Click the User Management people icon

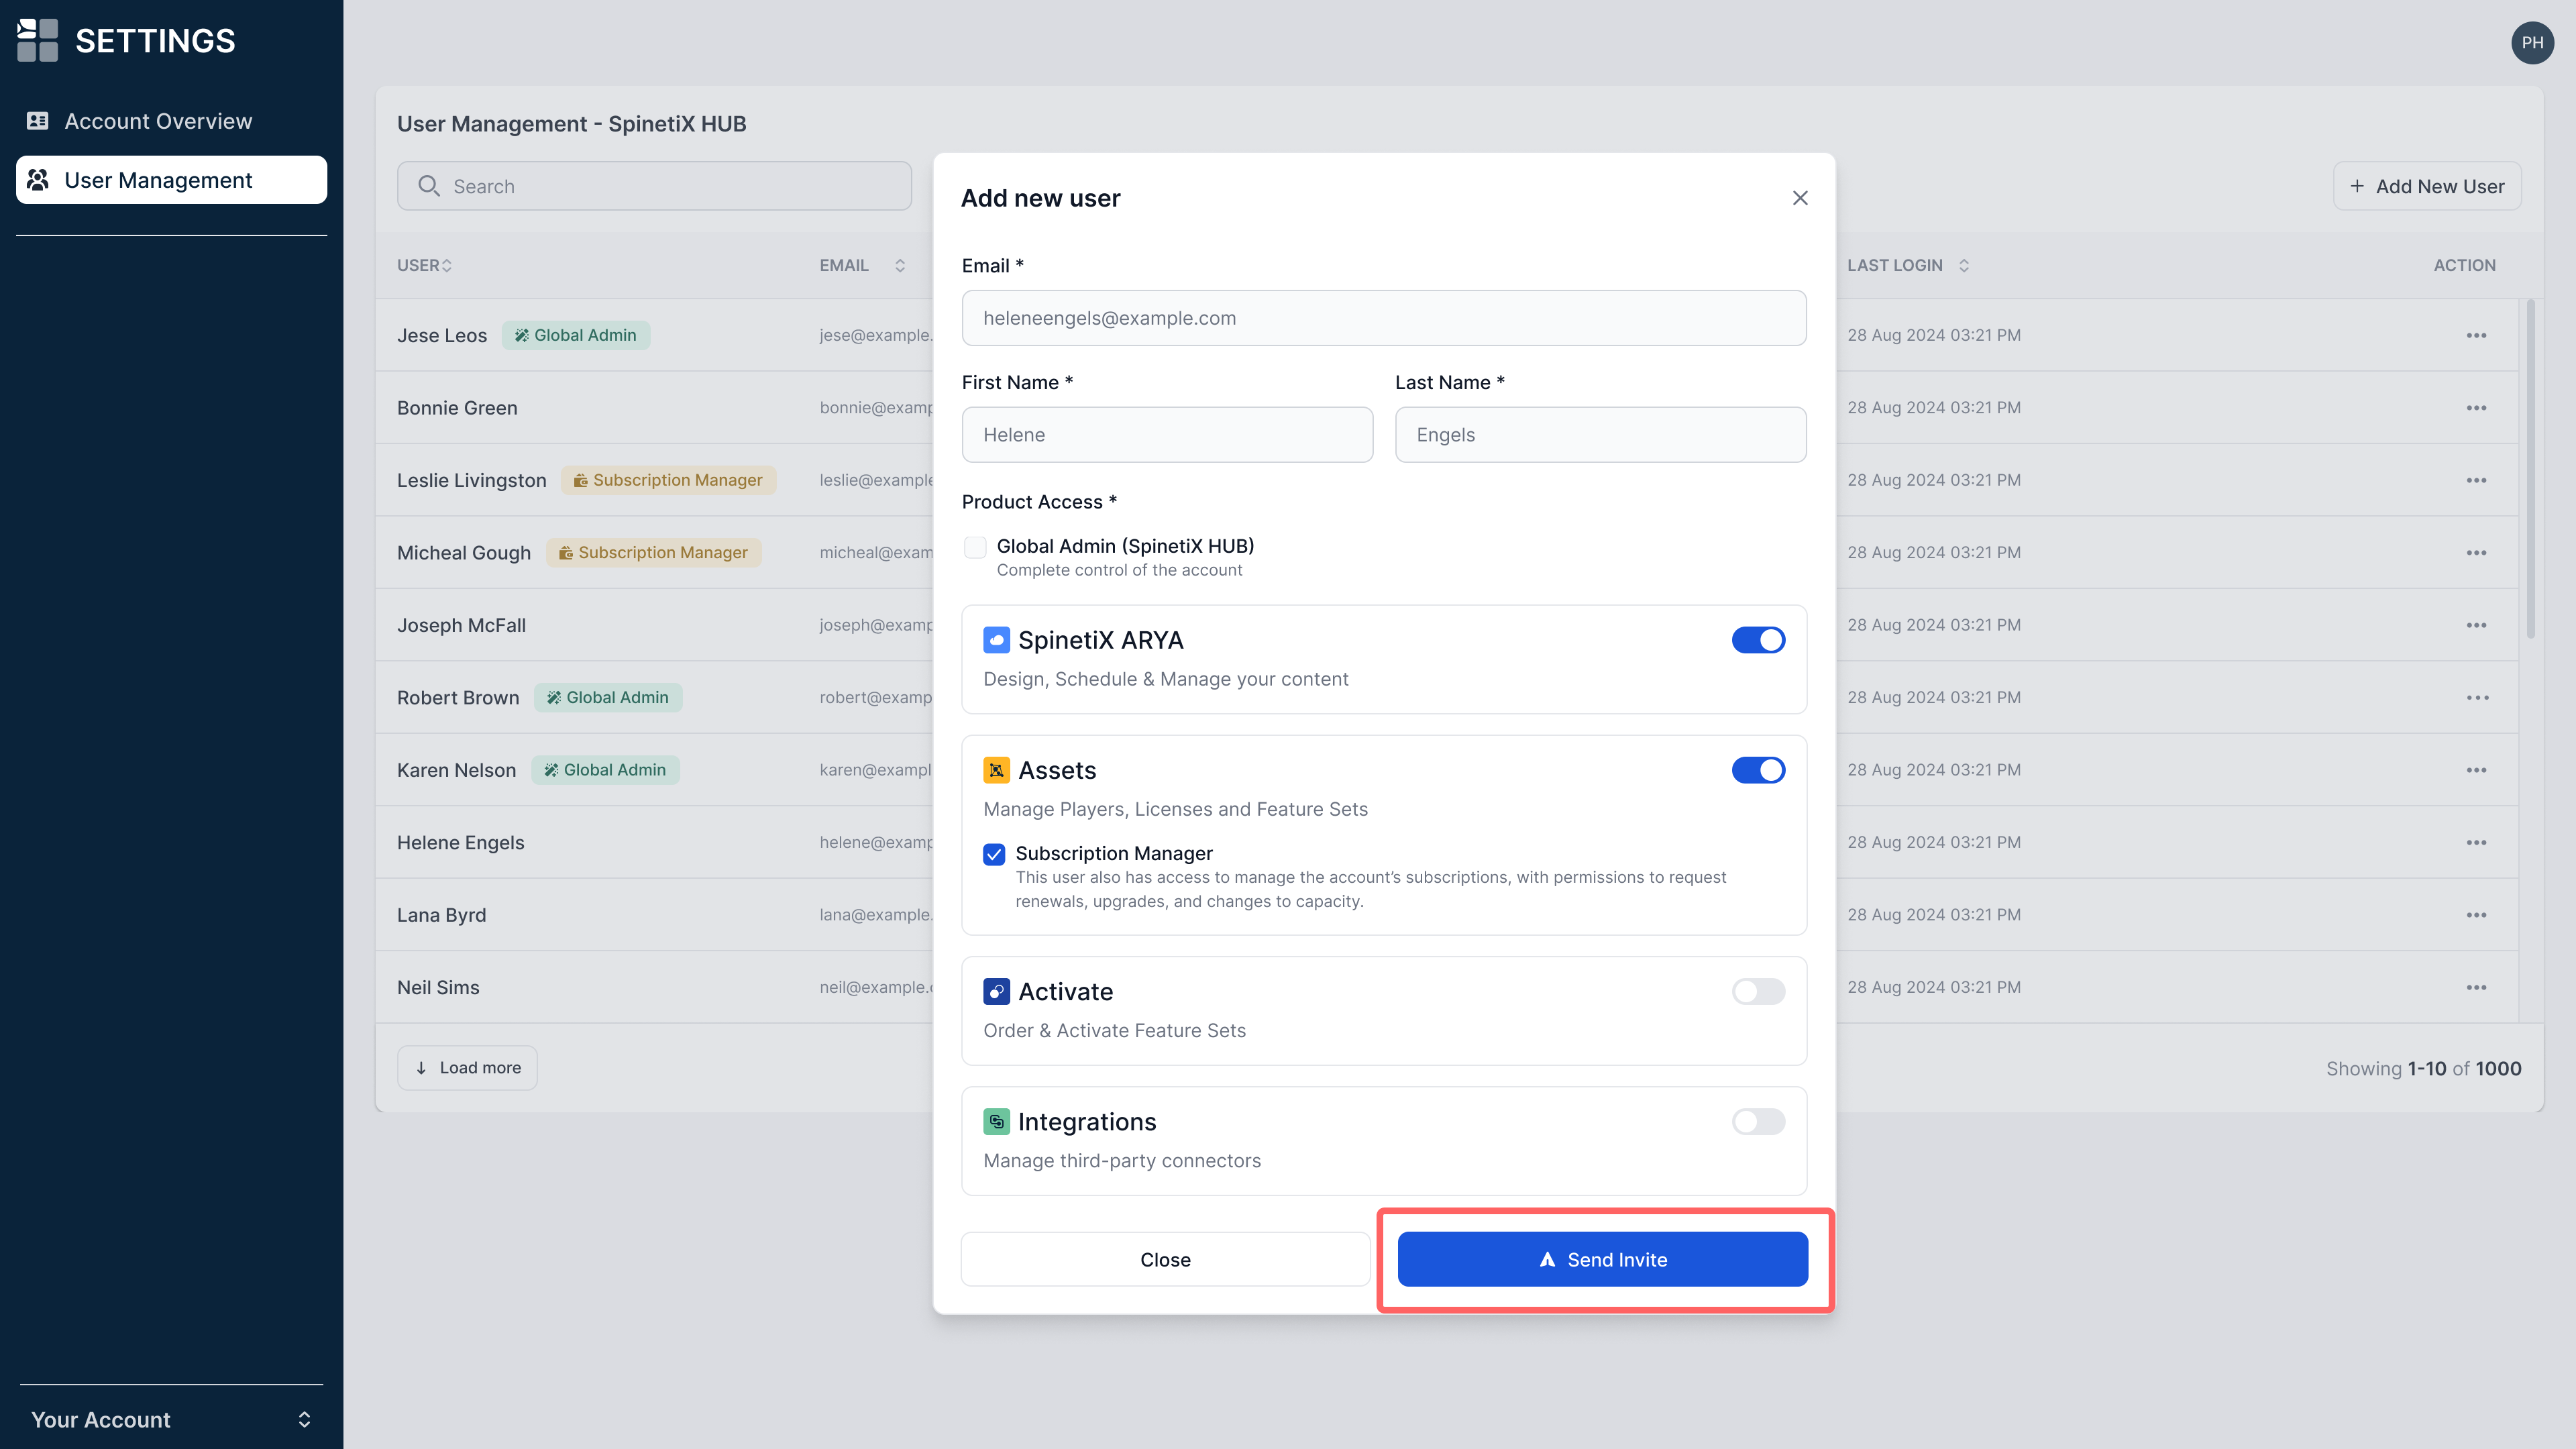(38, 180)
